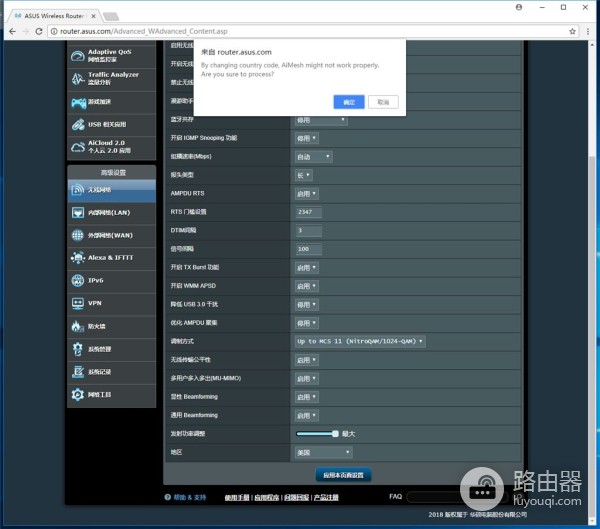The width and height of the screenshot is (600, 529).
Task: Adjust the Tx power slider handle
Action: 335,434
